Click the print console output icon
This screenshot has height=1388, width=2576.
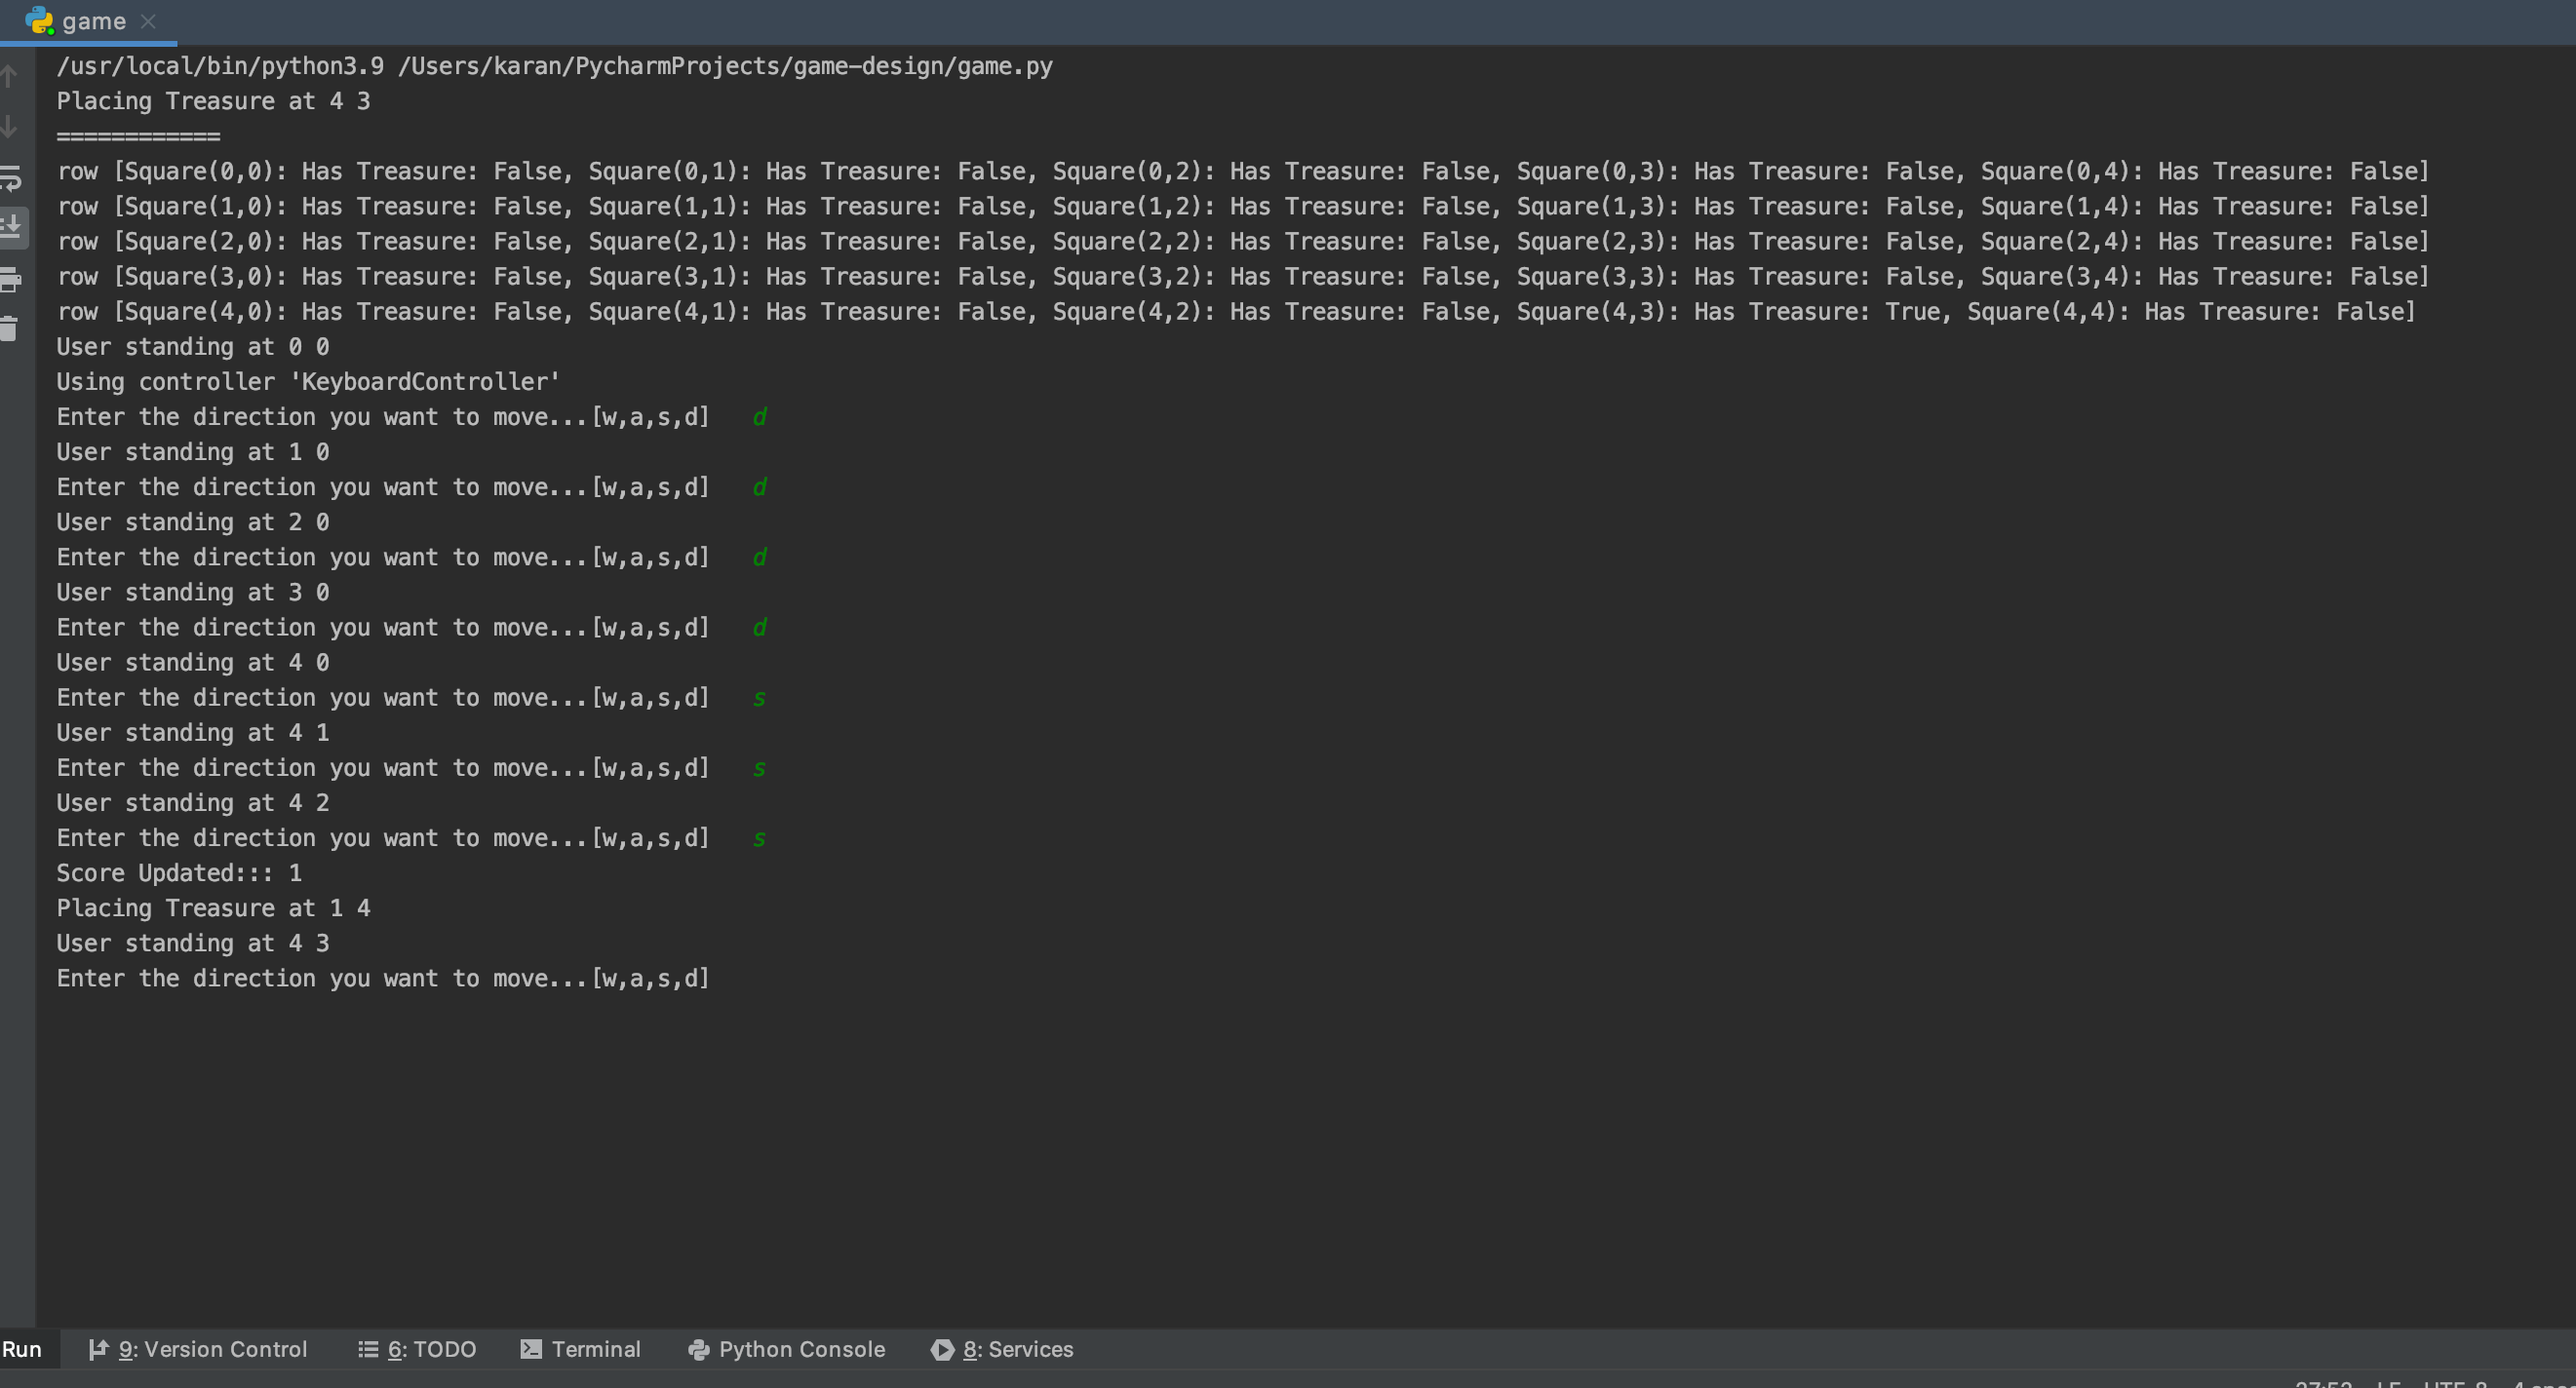pos(10,280)
